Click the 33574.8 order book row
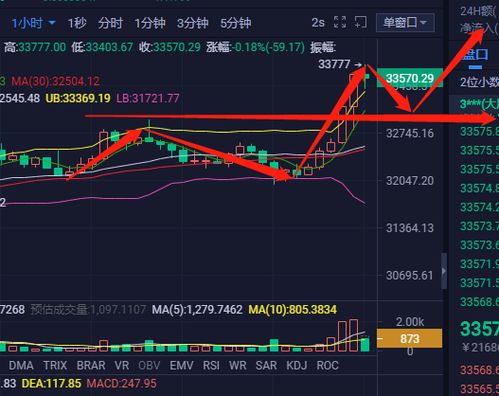 pos(479,188)
